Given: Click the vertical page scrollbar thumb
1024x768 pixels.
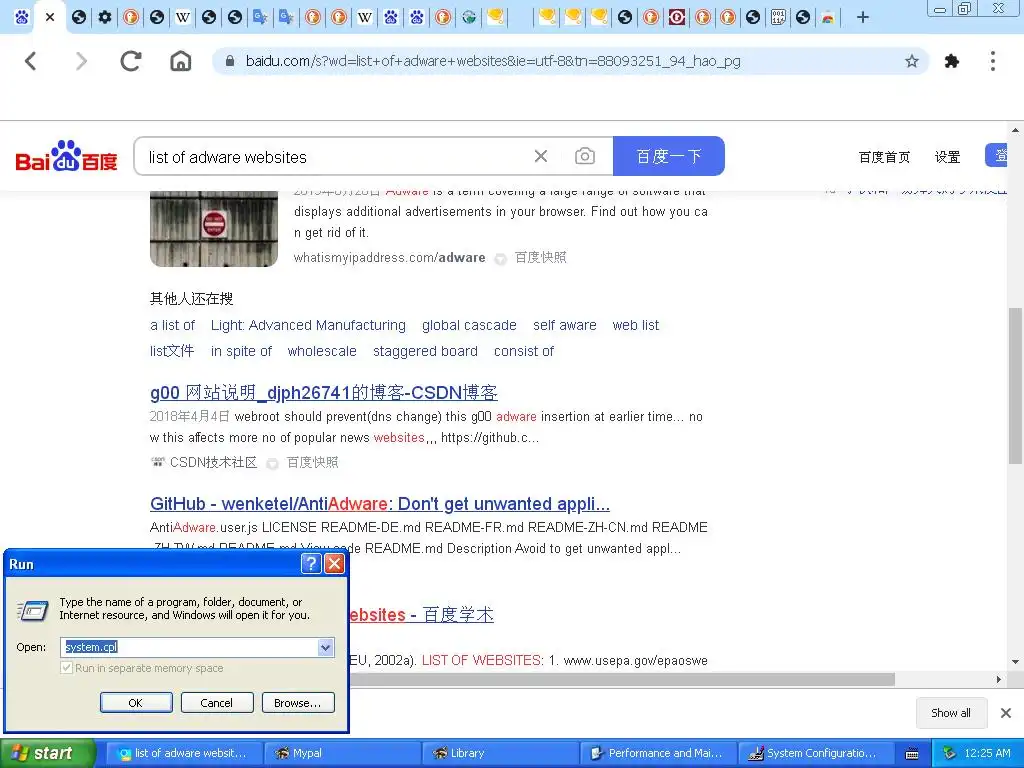Looking at the screenshot, I should point(1015,385).
